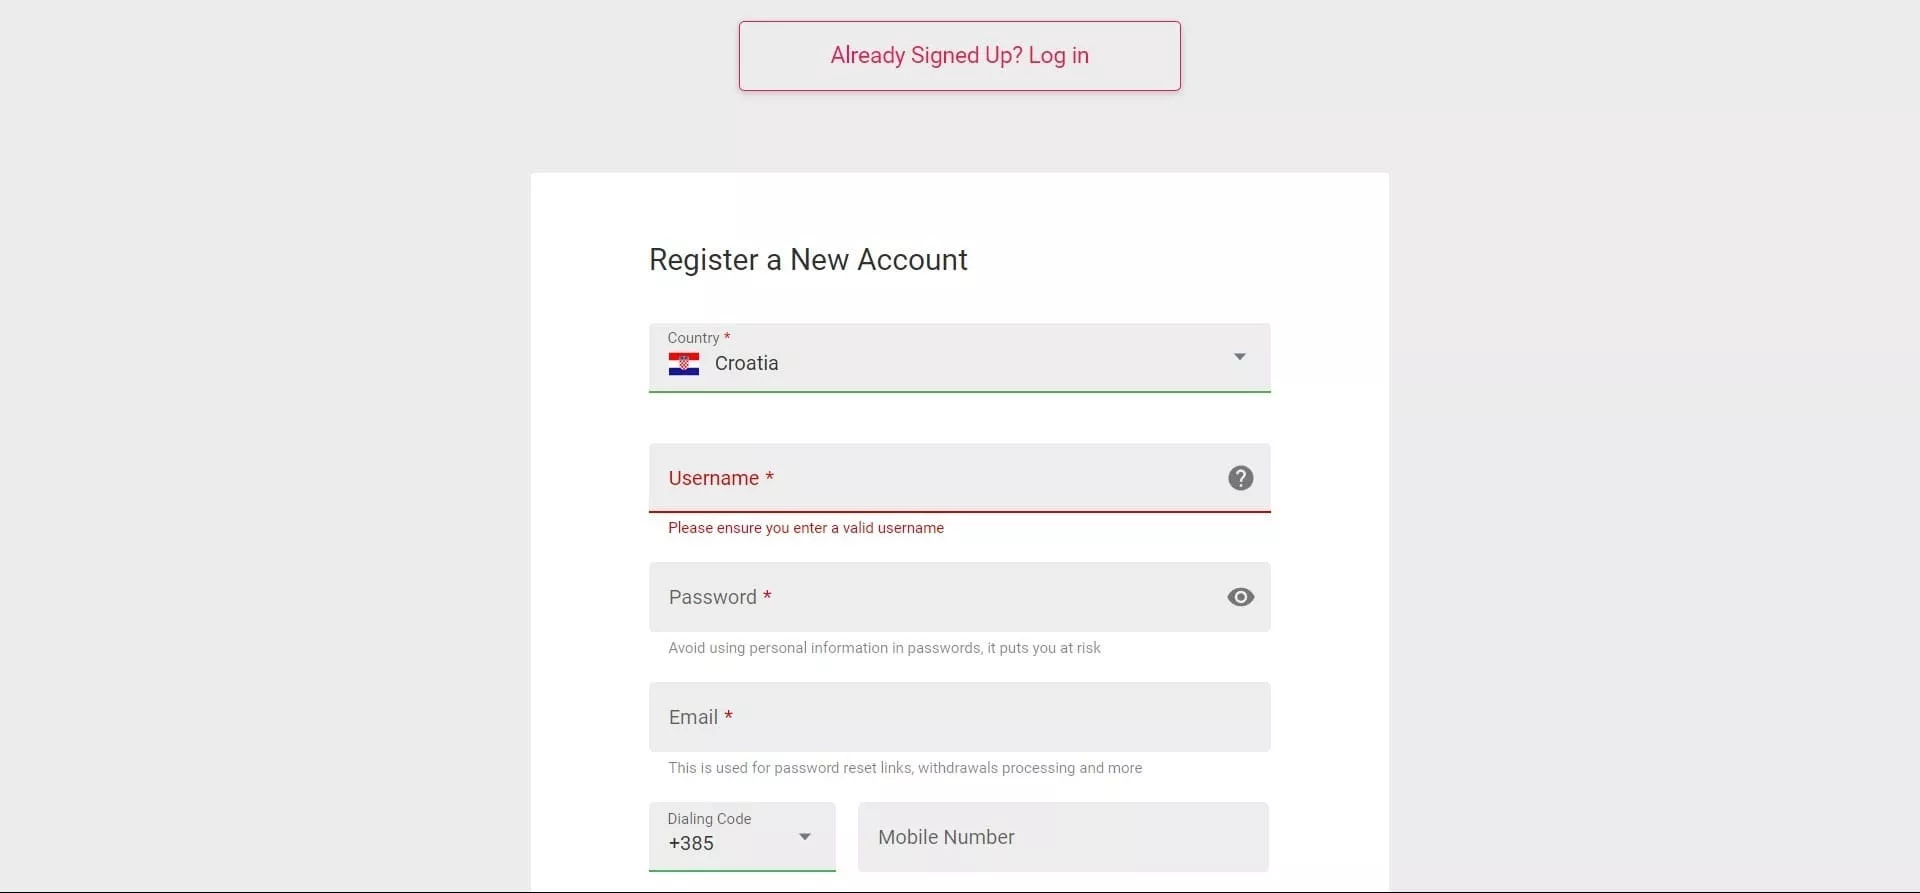Expand the Dialing Code dropdown arrow

coord(804,837)
